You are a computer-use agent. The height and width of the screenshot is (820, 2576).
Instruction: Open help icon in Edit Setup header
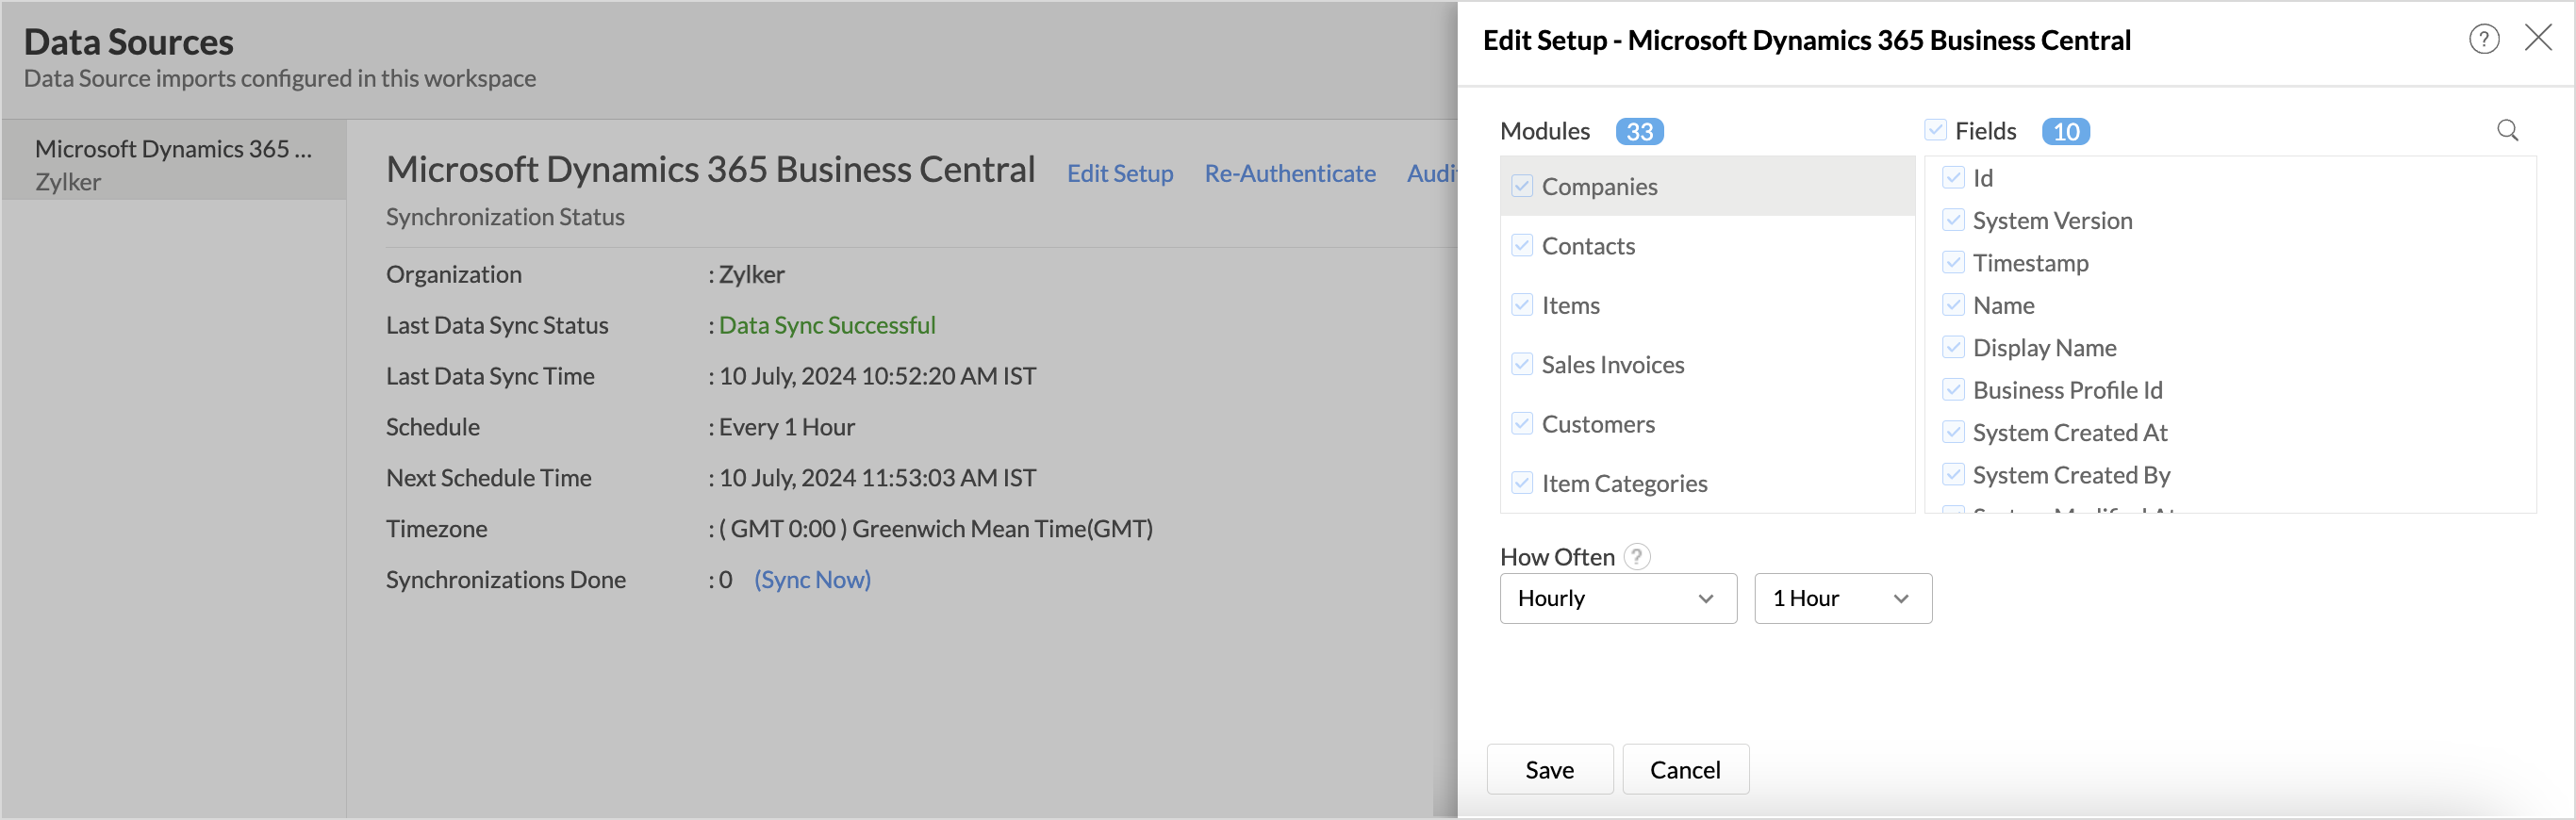coord(2484,39)
